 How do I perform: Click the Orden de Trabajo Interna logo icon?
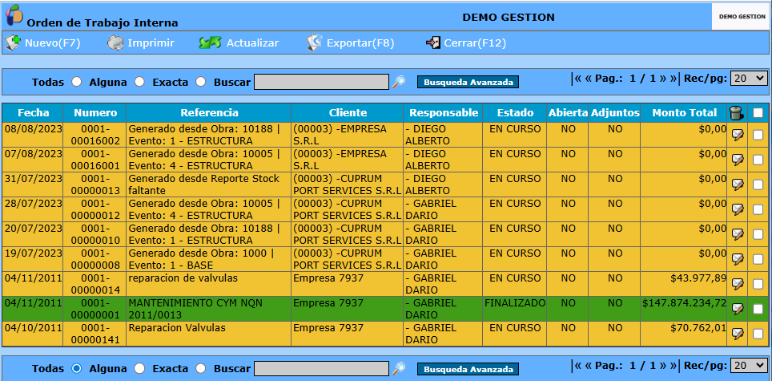pyautogui.click(x=14, y=14)
